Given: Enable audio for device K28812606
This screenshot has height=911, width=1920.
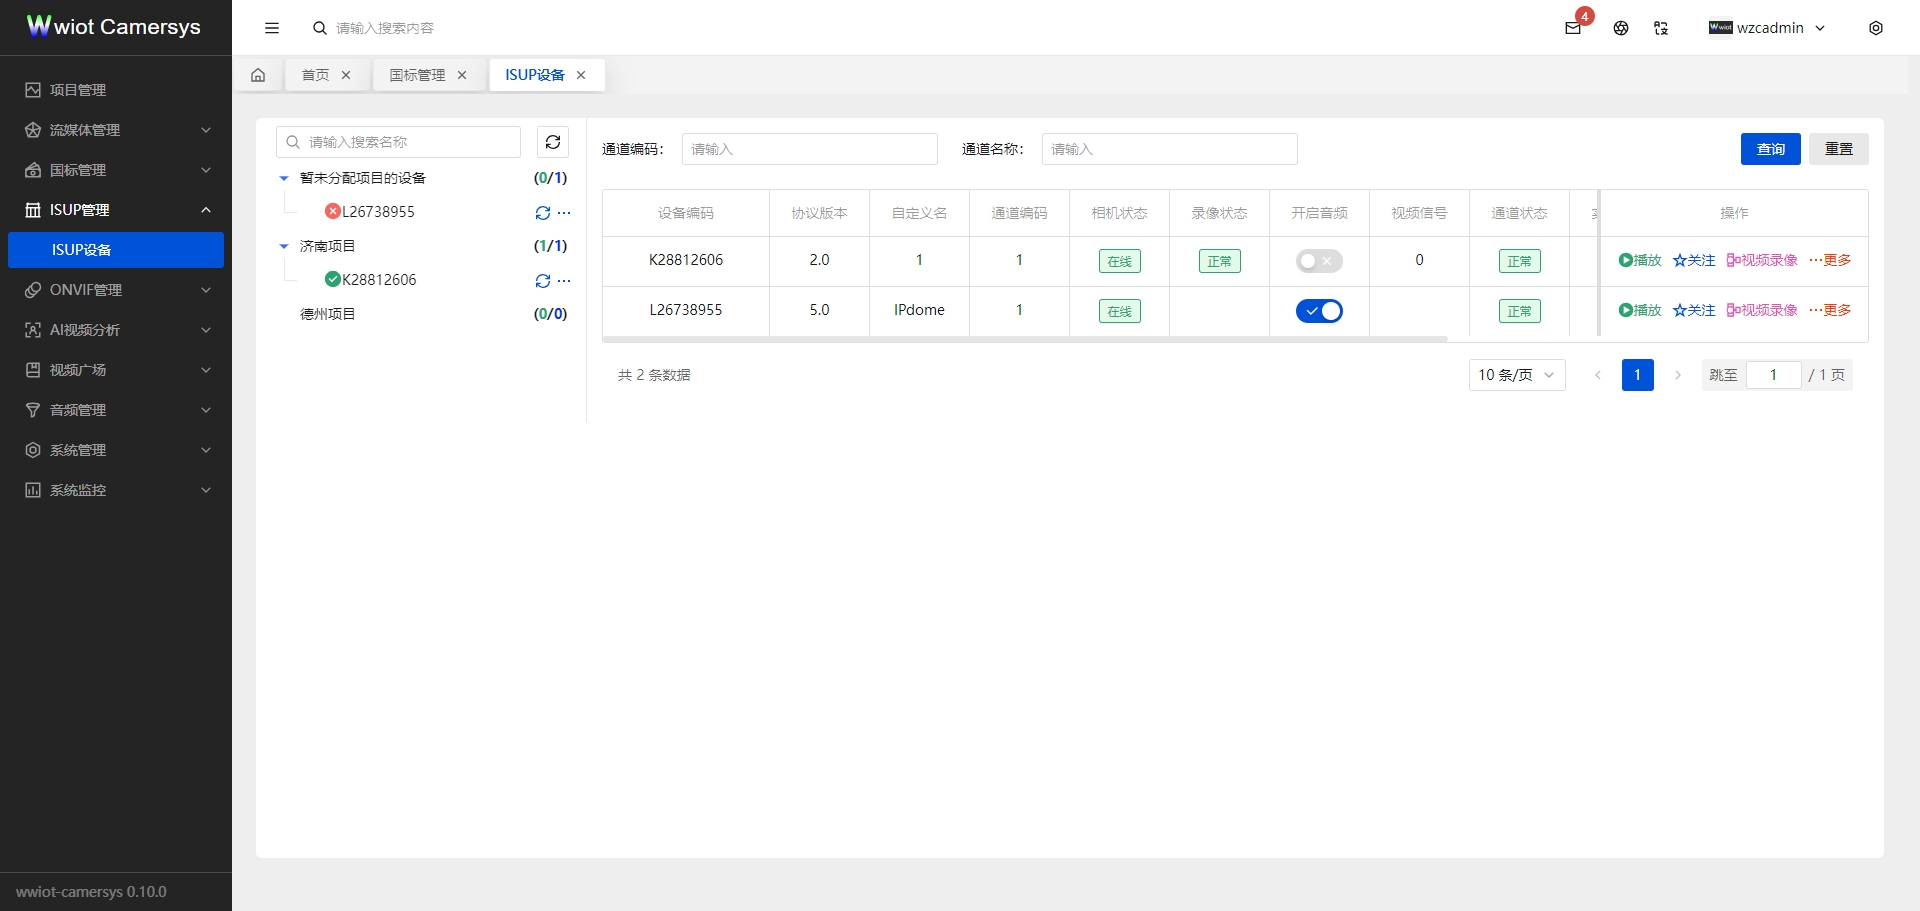Looking at the screenshot, I should tap(1319, 261).
